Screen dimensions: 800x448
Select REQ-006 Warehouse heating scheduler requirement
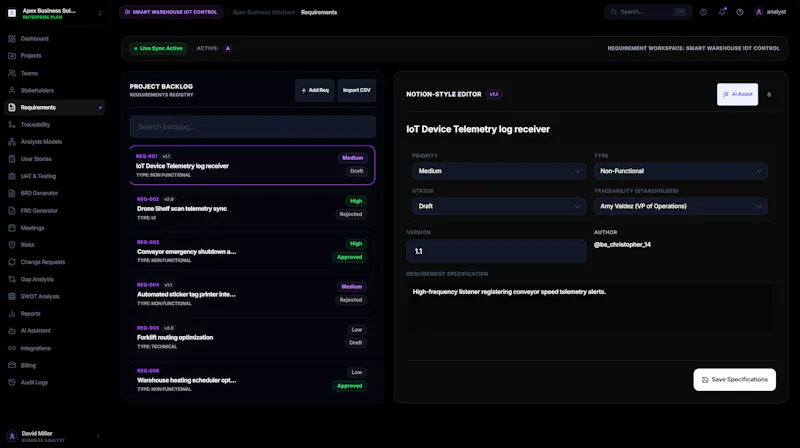coord(253,380)
